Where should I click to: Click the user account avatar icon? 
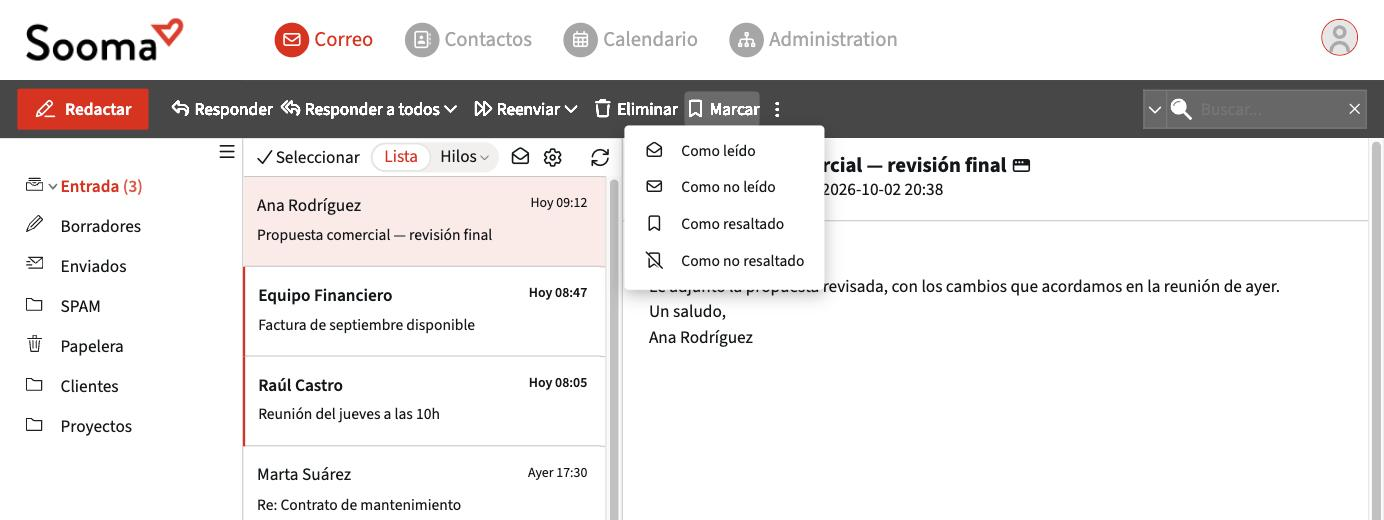click(1339, 38)
